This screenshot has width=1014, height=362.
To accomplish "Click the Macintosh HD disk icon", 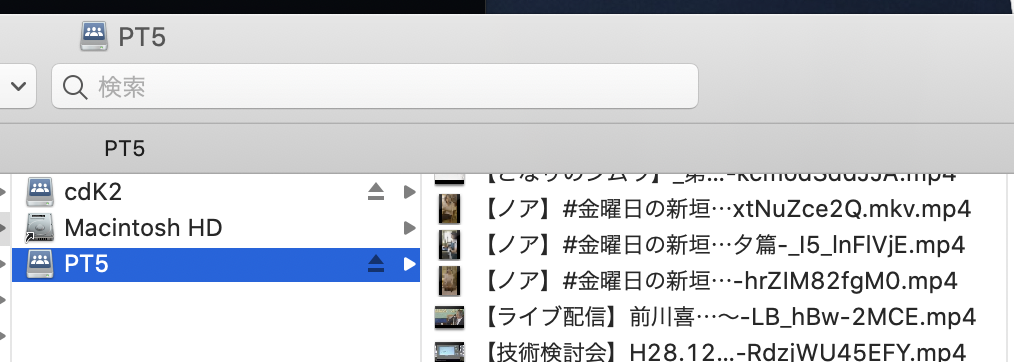I will (x=39, y=228).
